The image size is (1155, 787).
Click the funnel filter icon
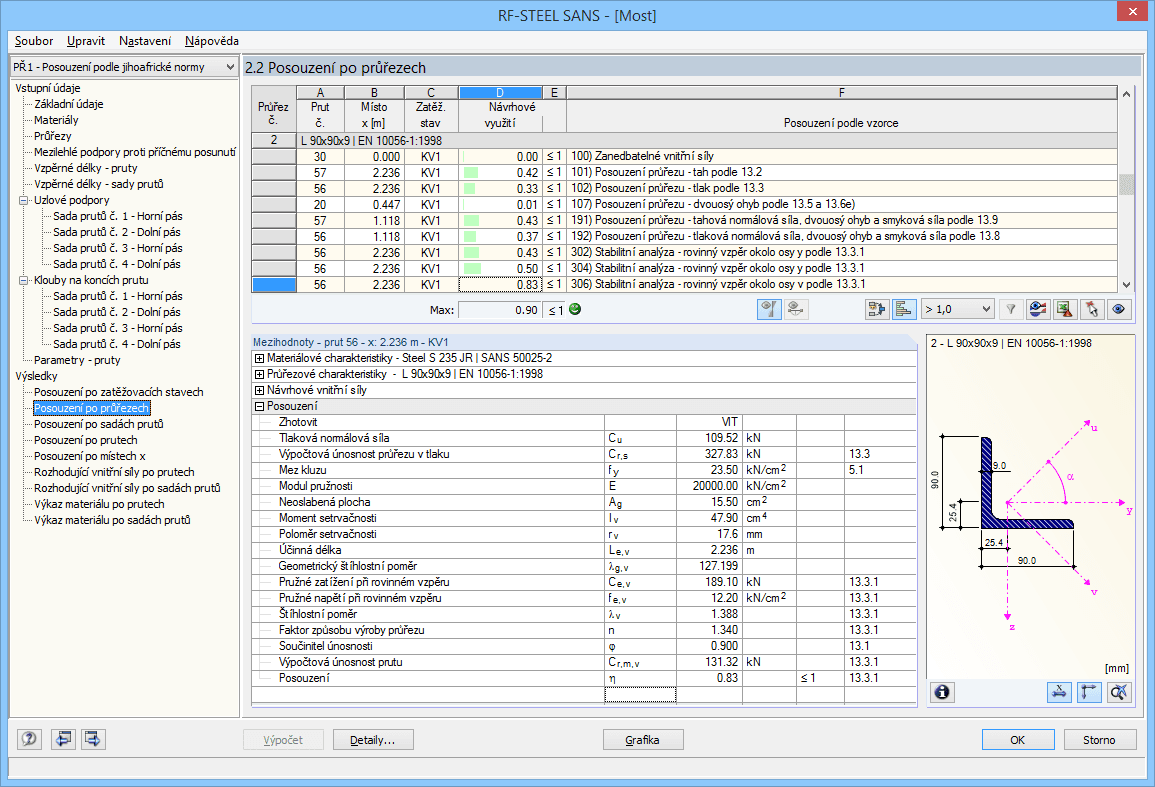1011,309
